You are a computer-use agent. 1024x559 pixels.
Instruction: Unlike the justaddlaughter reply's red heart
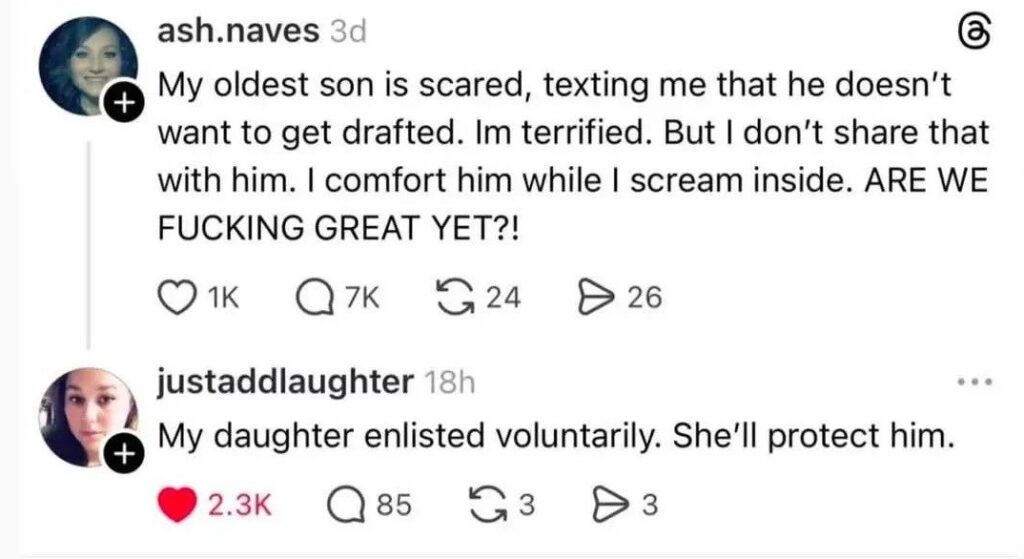(176, 505)
